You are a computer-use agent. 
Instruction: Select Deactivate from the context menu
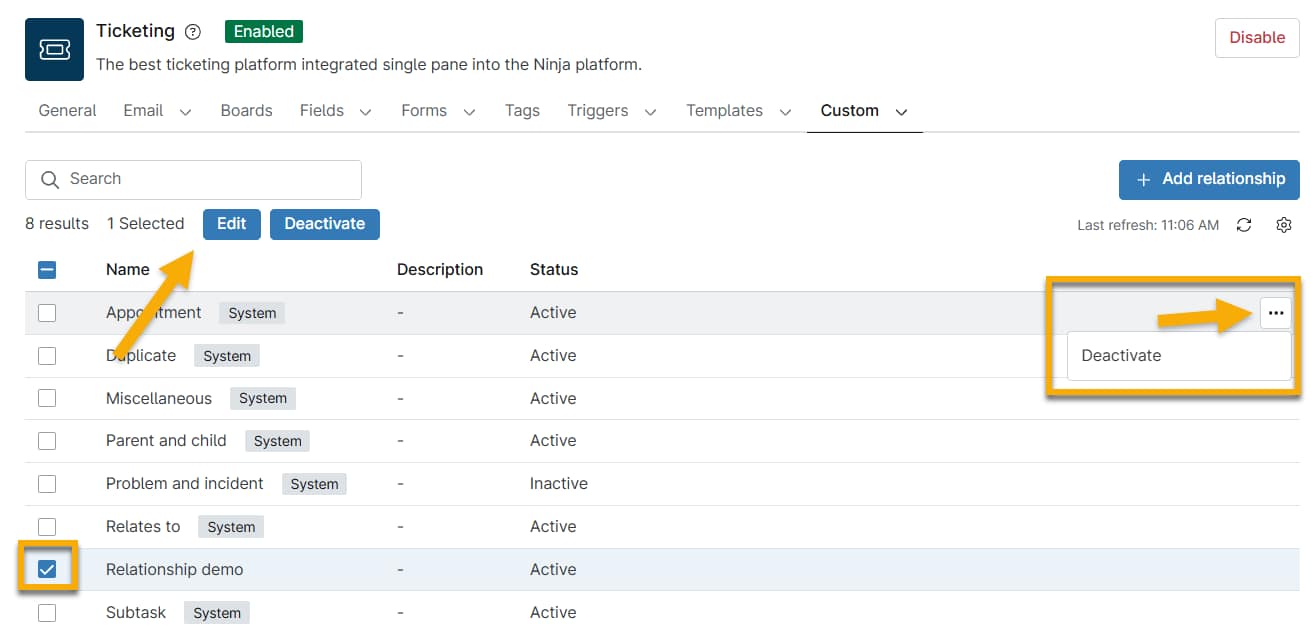pos(1122,355)
